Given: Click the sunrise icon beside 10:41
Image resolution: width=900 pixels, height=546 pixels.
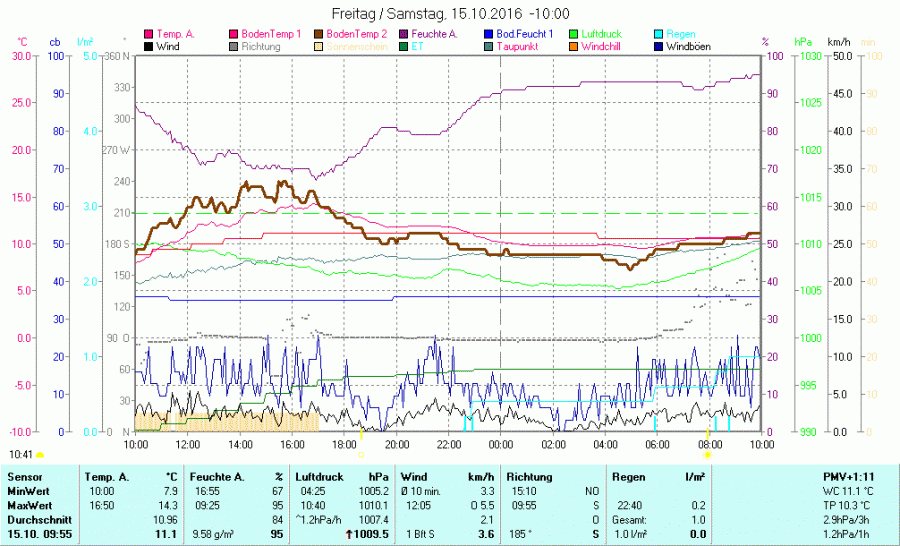Looking at the screenshot, I should pos(40,455).
